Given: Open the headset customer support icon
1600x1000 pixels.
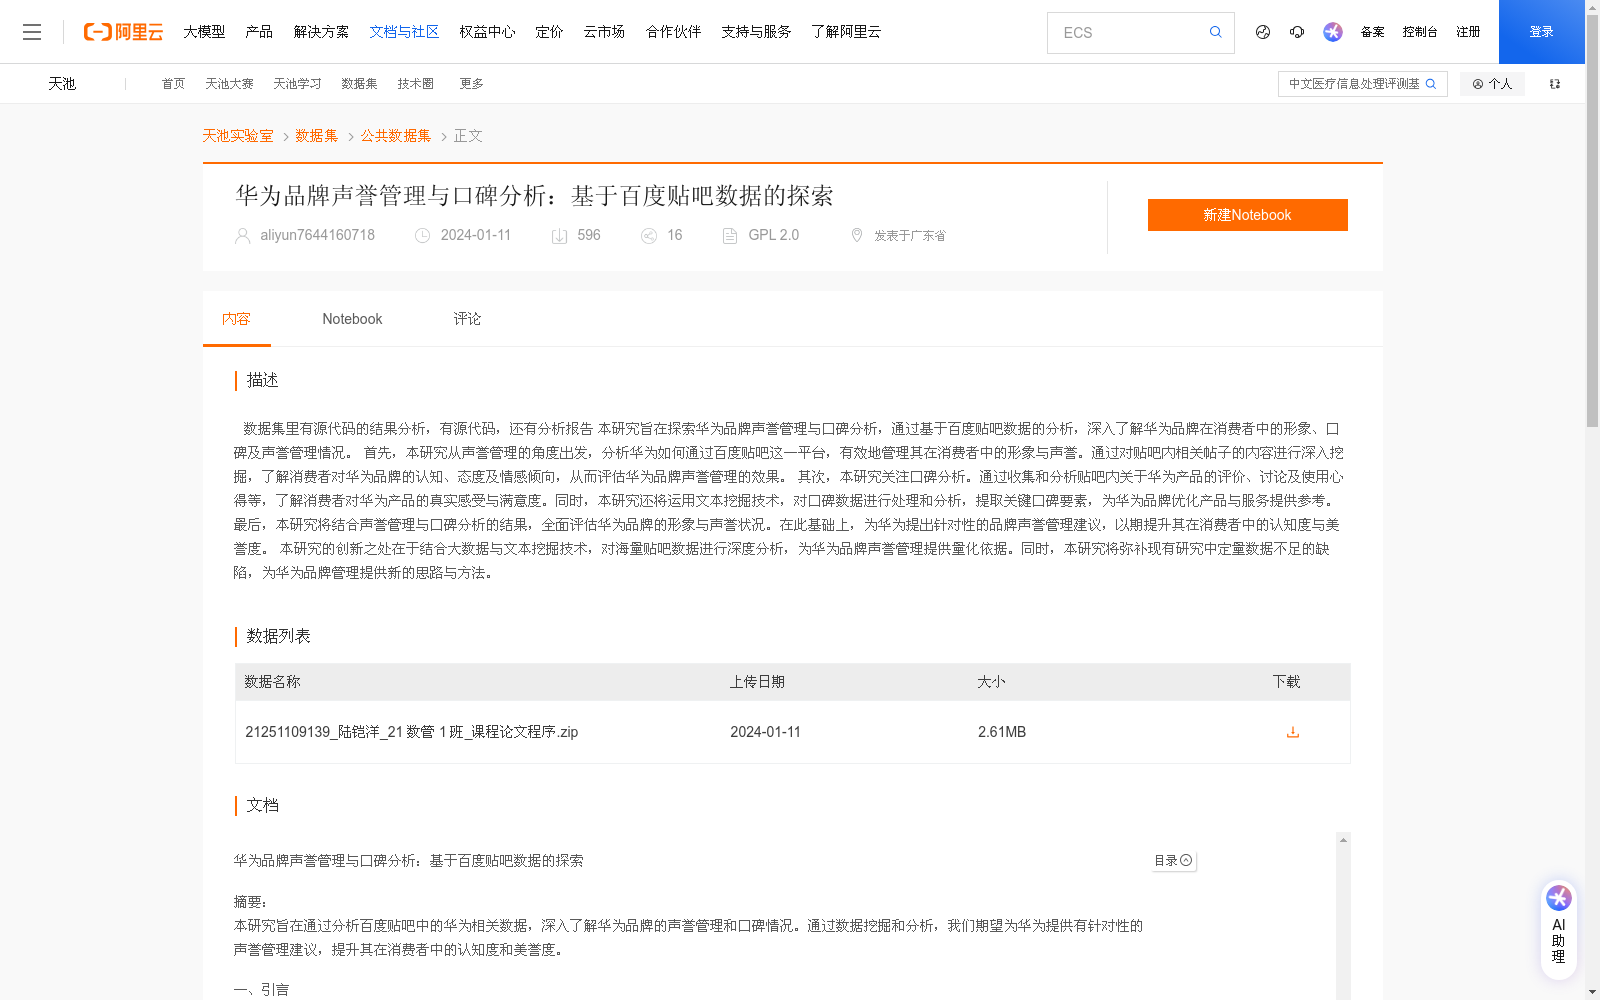Looking at the screenshot, I should click(1297, 32).
